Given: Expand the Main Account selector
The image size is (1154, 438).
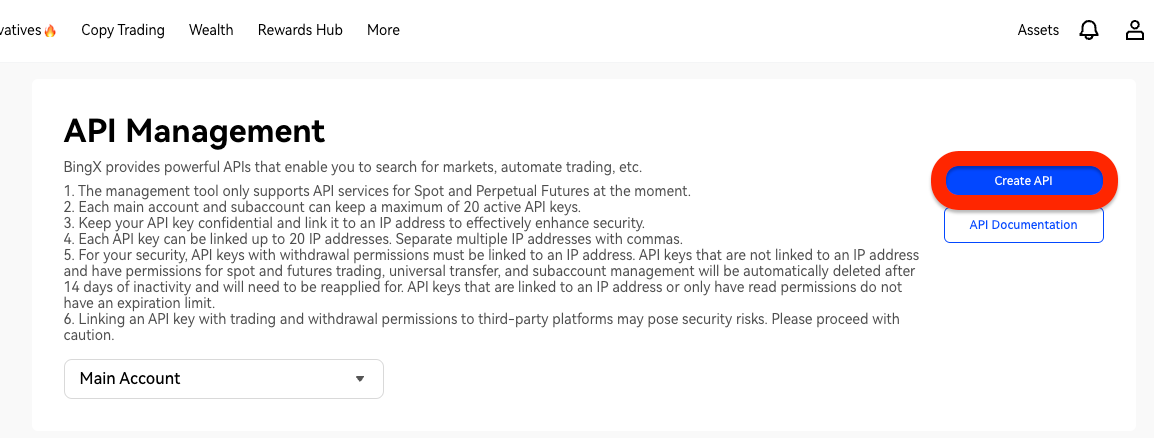Looking at the screenshot, I should 223,379.
